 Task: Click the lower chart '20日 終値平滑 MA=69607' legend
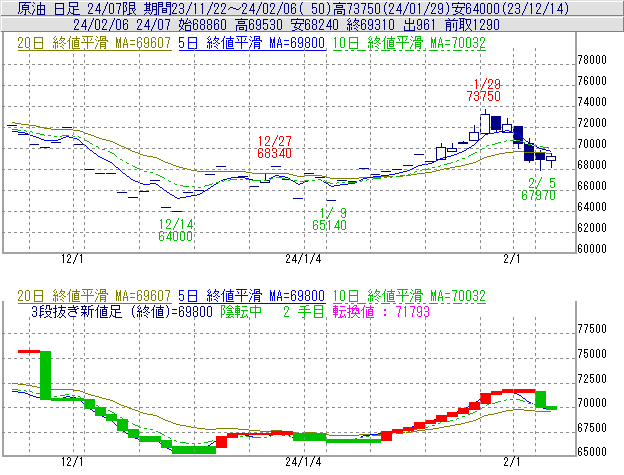click(94, 296)
